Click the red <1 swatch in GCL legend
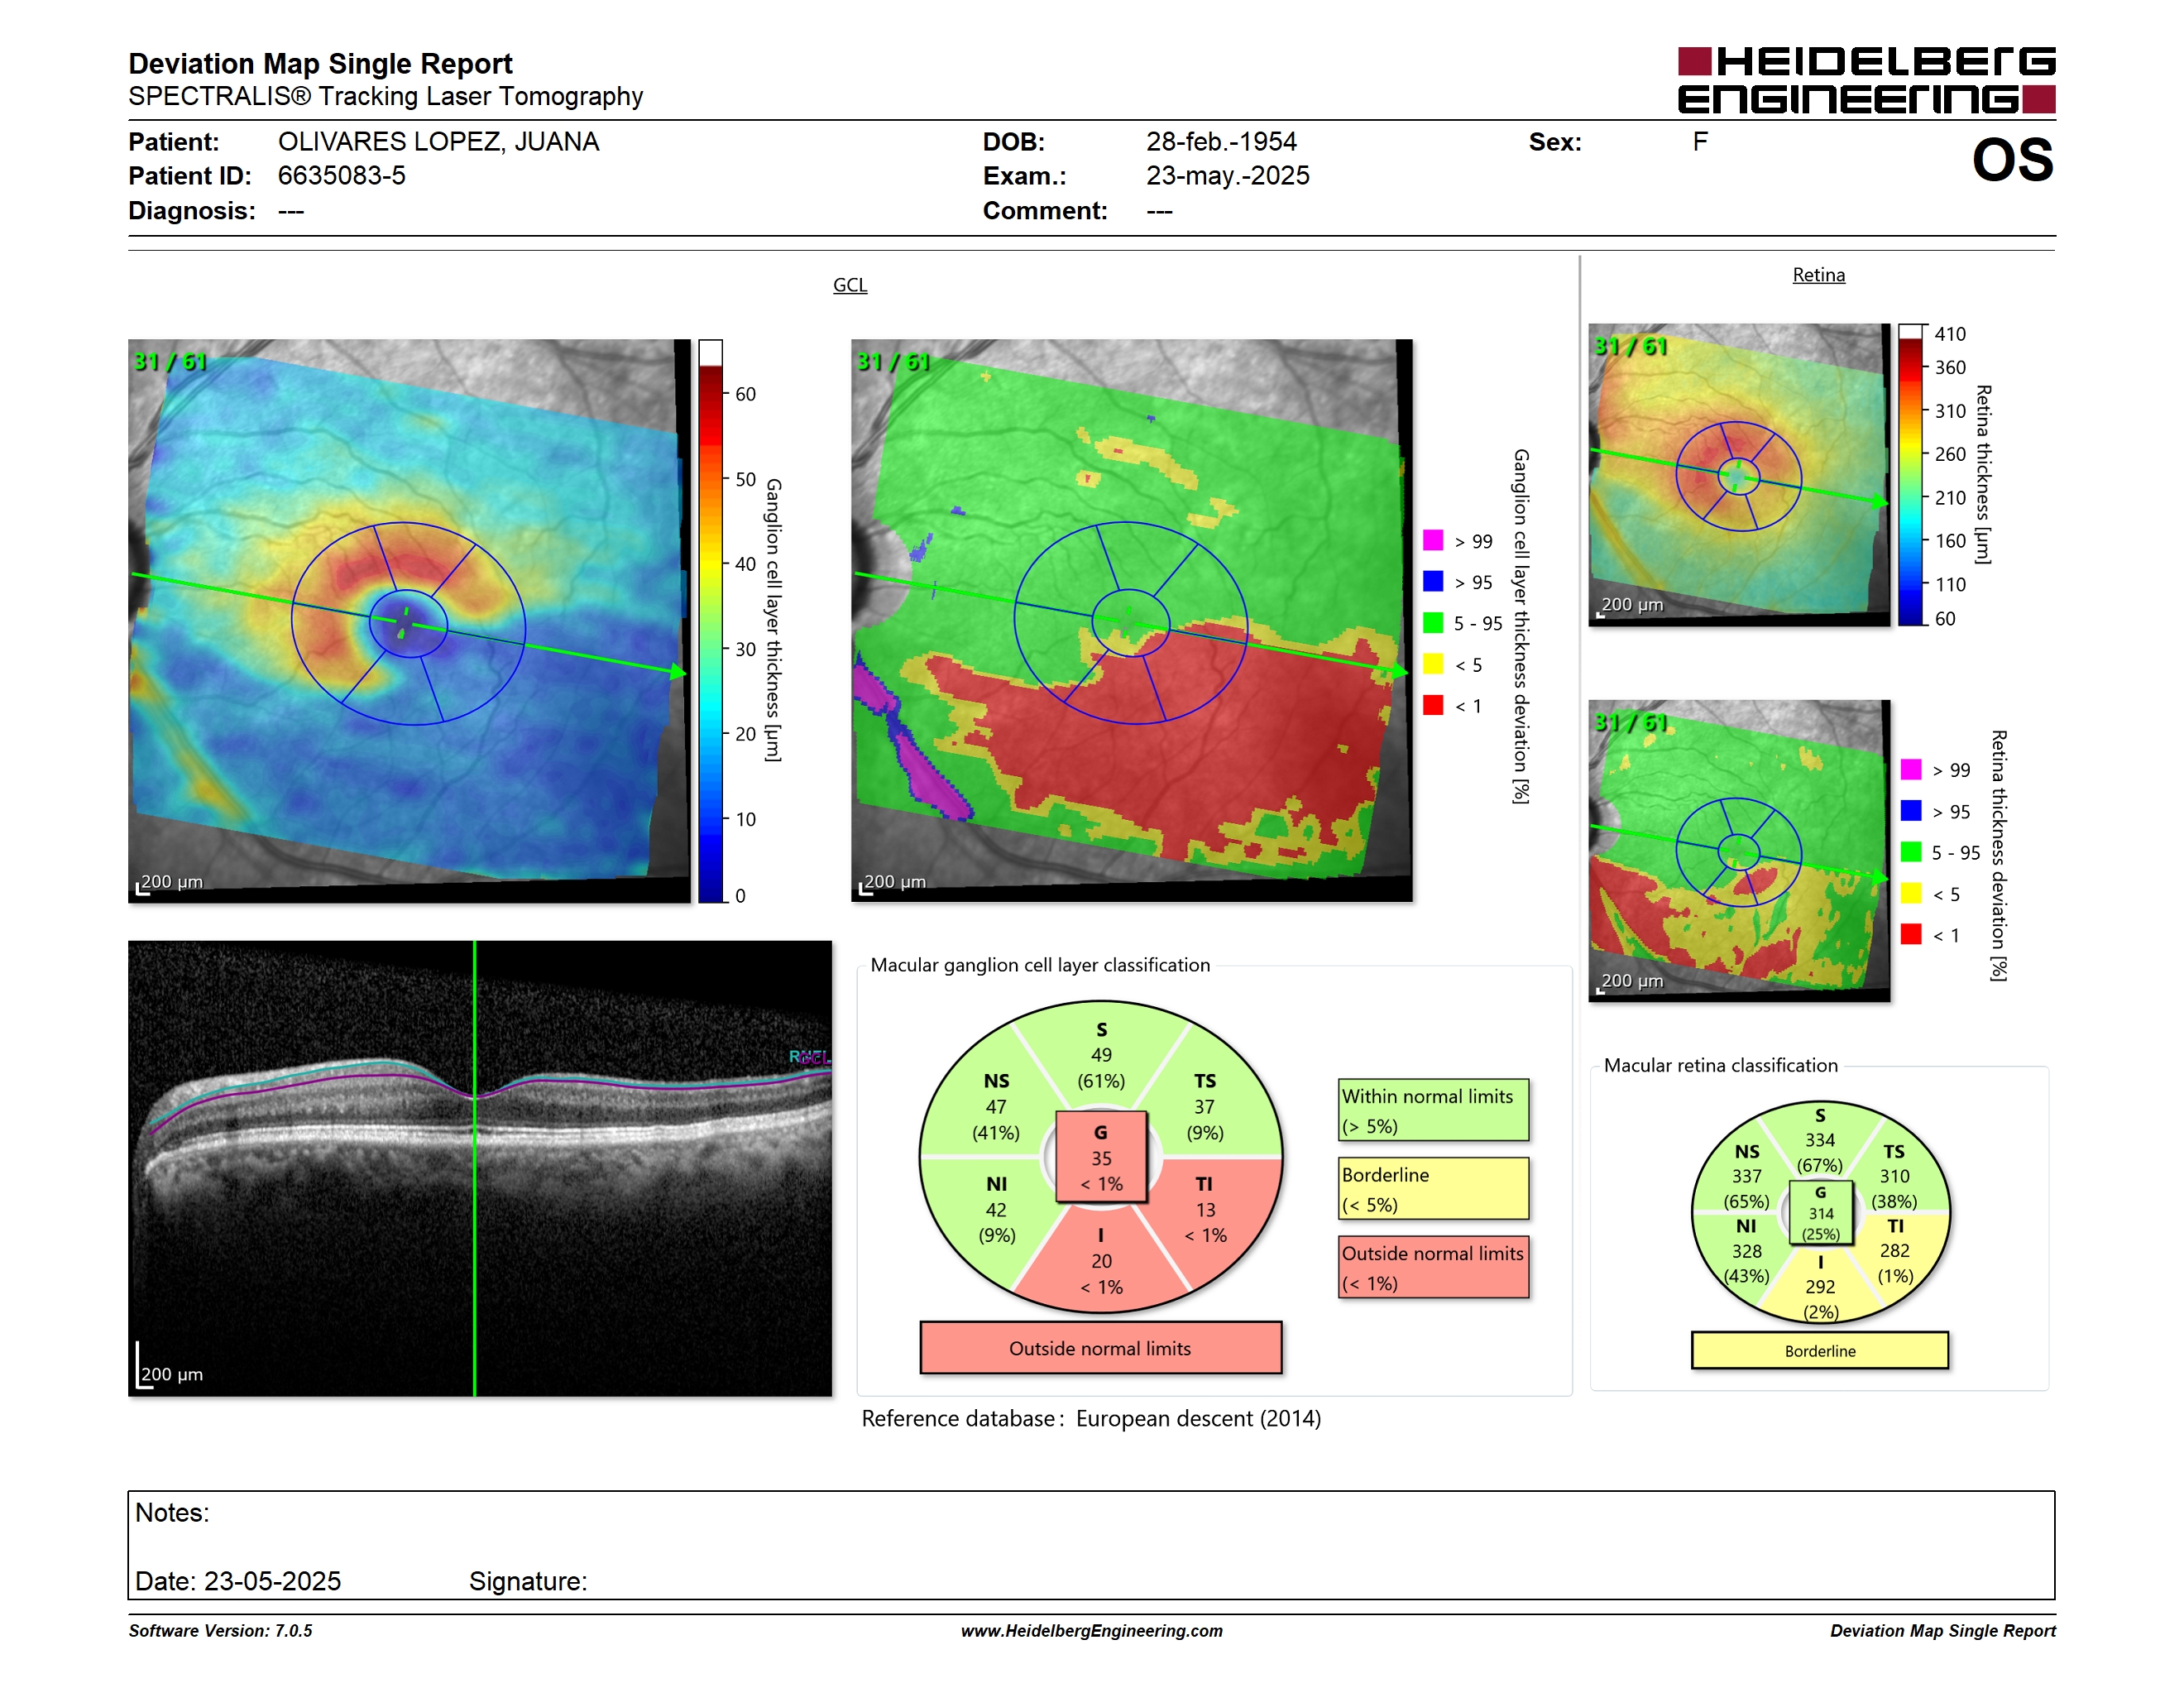The image size is (2184, 1688). [1433, 705]
